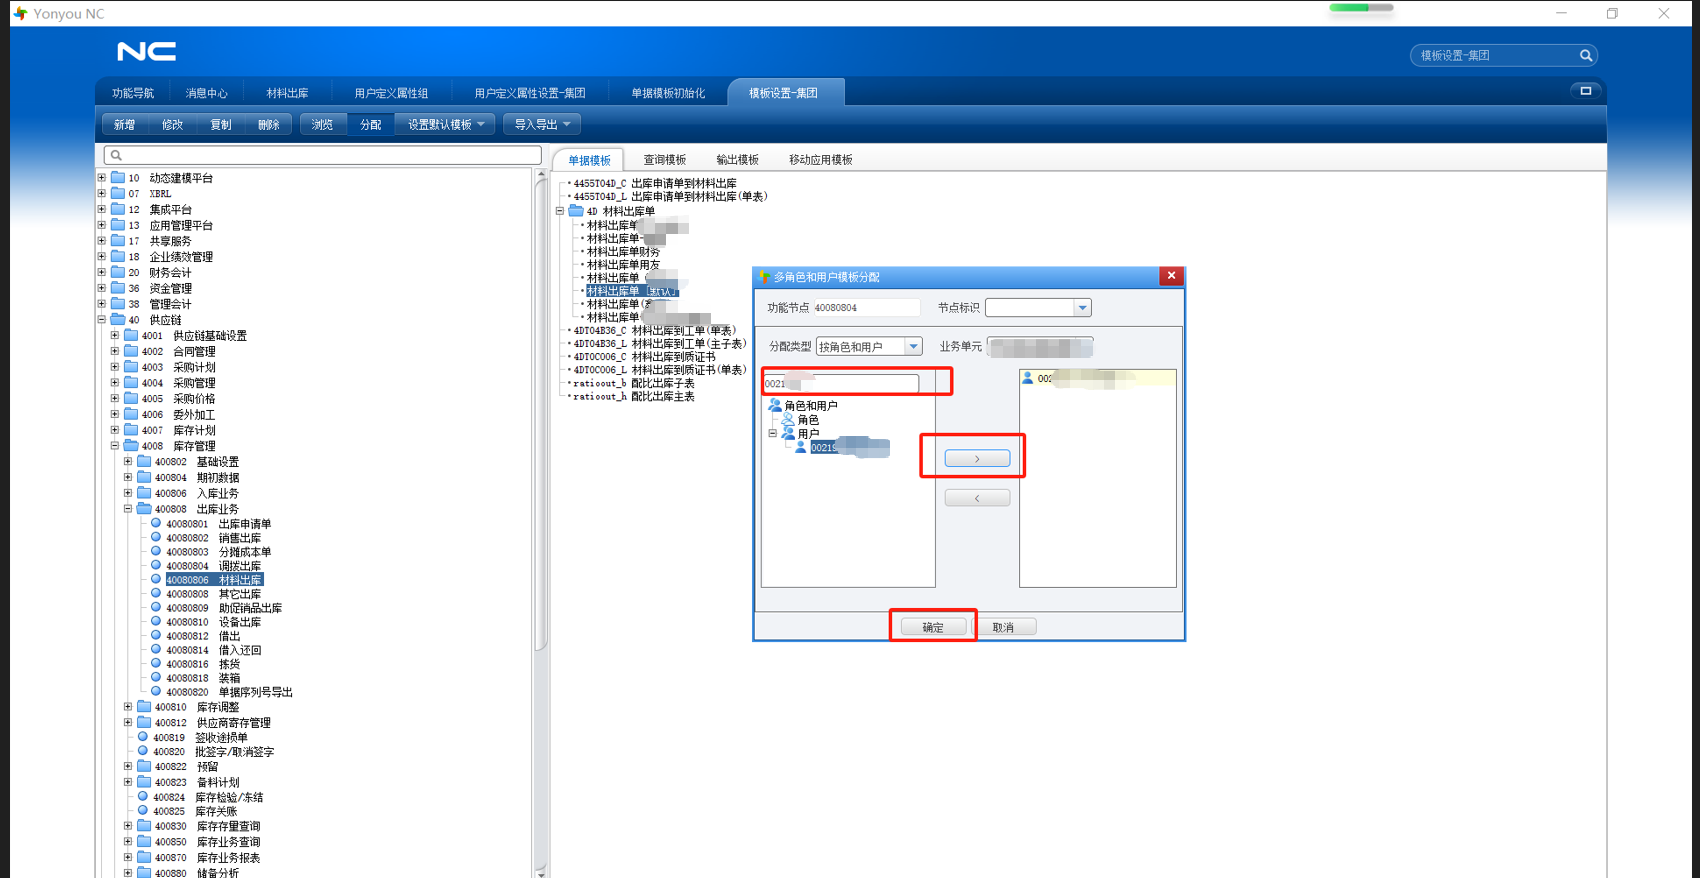1700x878 pixels.
Task: Open the 节点标识 dropdown
Action: (x=1082, y=308)
